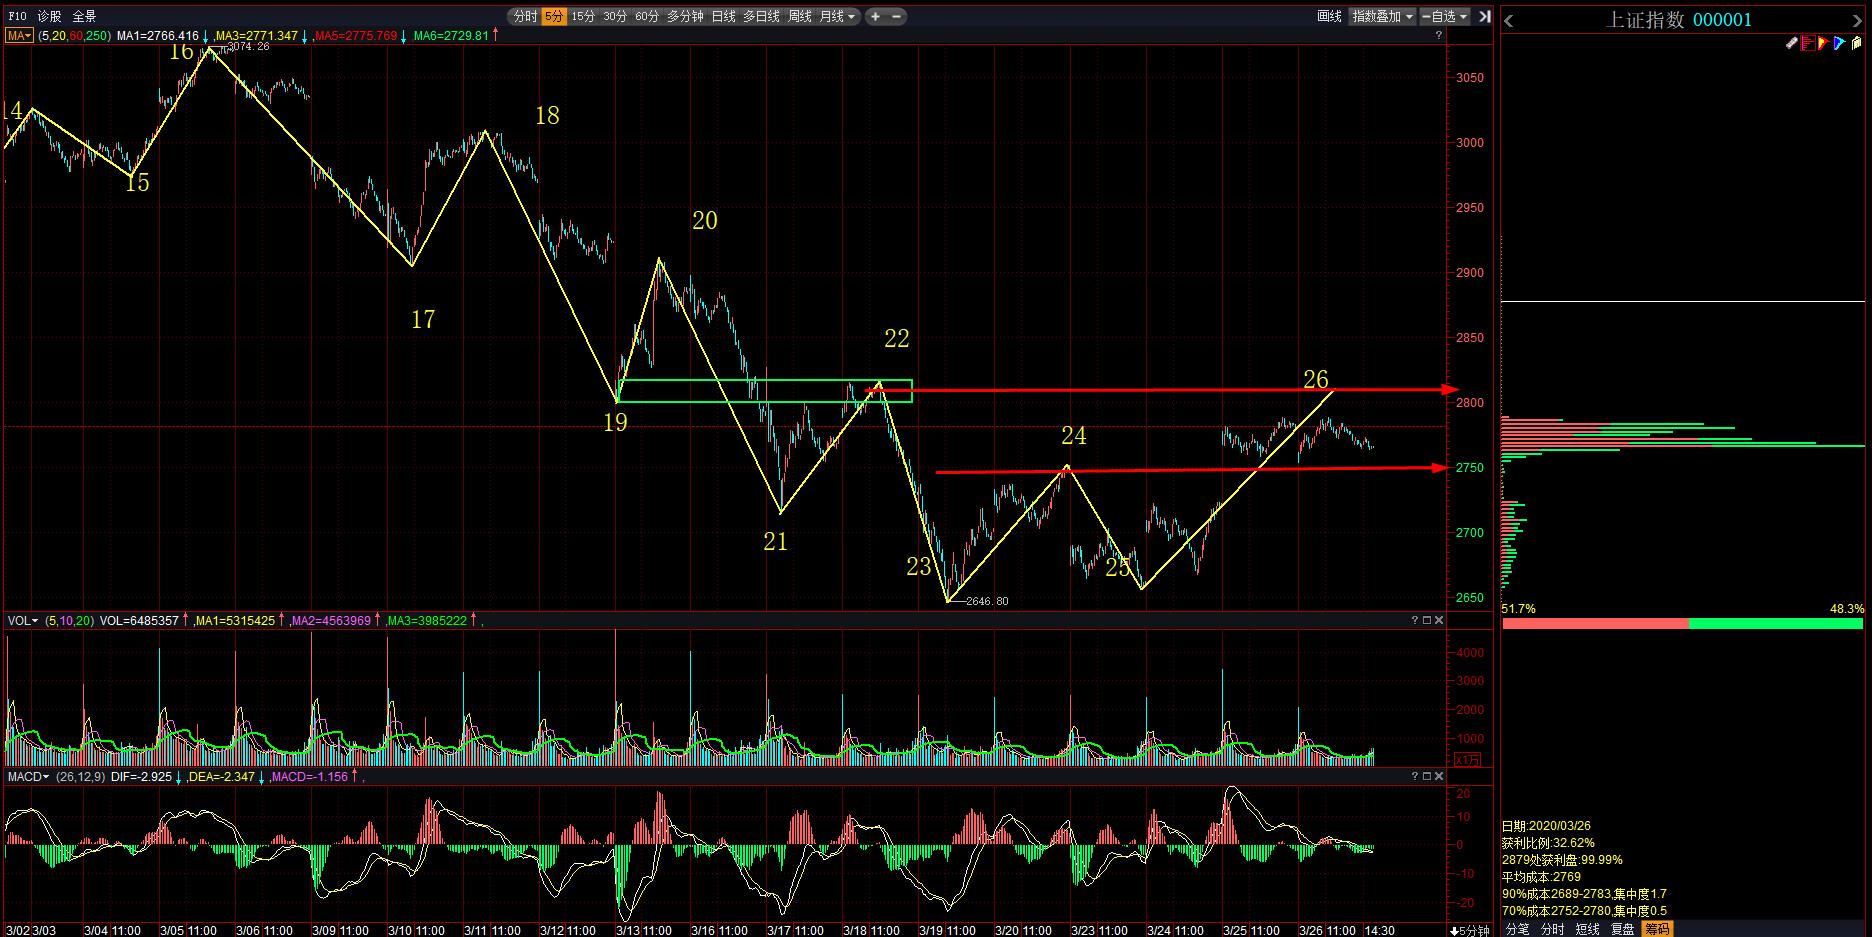This screenshot has height=937, width=1872.
Task: Go to previous stock with left arrow
Action: (1509, 21)
